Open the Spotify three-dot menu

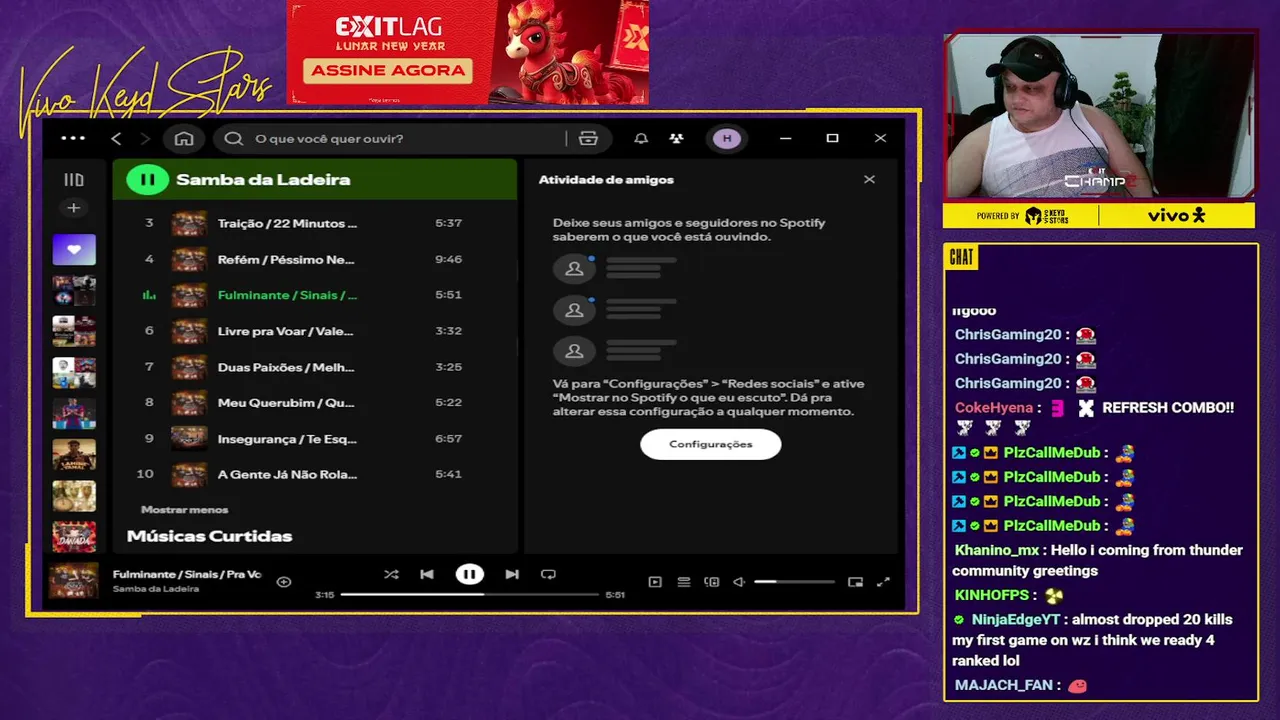coord(73,138)
